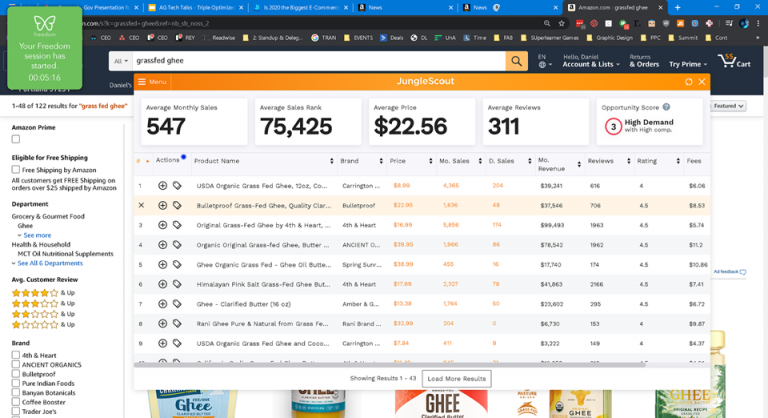Screen dimensions: 768x418
Task: Click the browser zoom magnifier in address bar
Action: pyautogui.click(x=547, y=24)
